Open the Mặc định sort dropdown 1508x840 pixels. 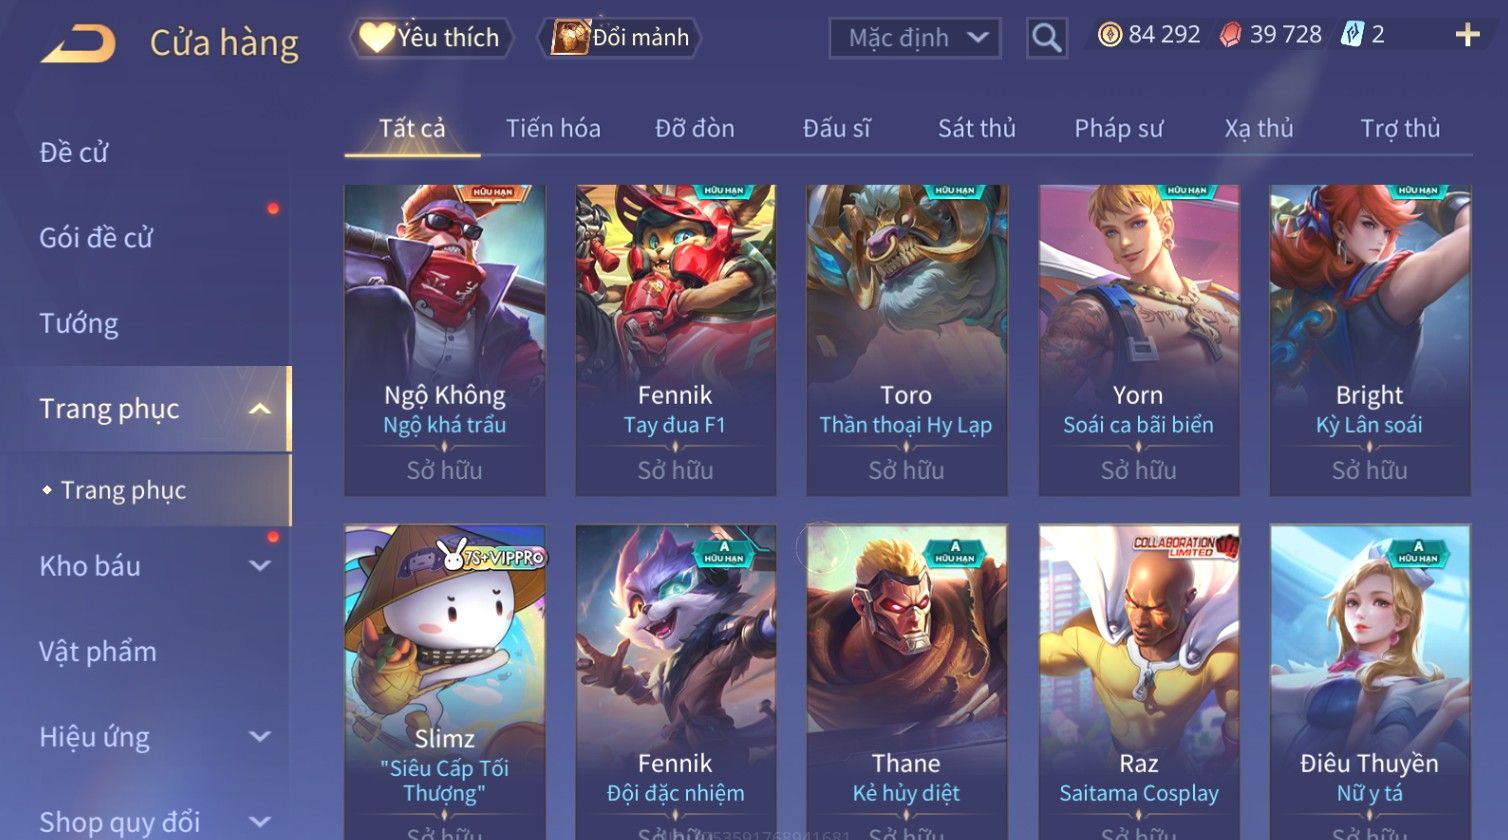pos(915,38)
